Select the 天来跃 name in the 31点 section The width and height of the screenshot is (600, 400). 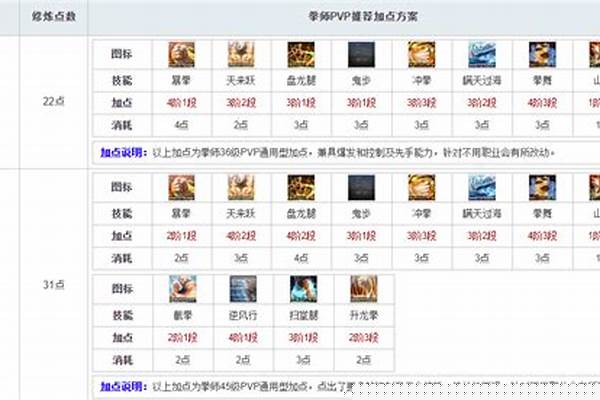coord(241,214)
